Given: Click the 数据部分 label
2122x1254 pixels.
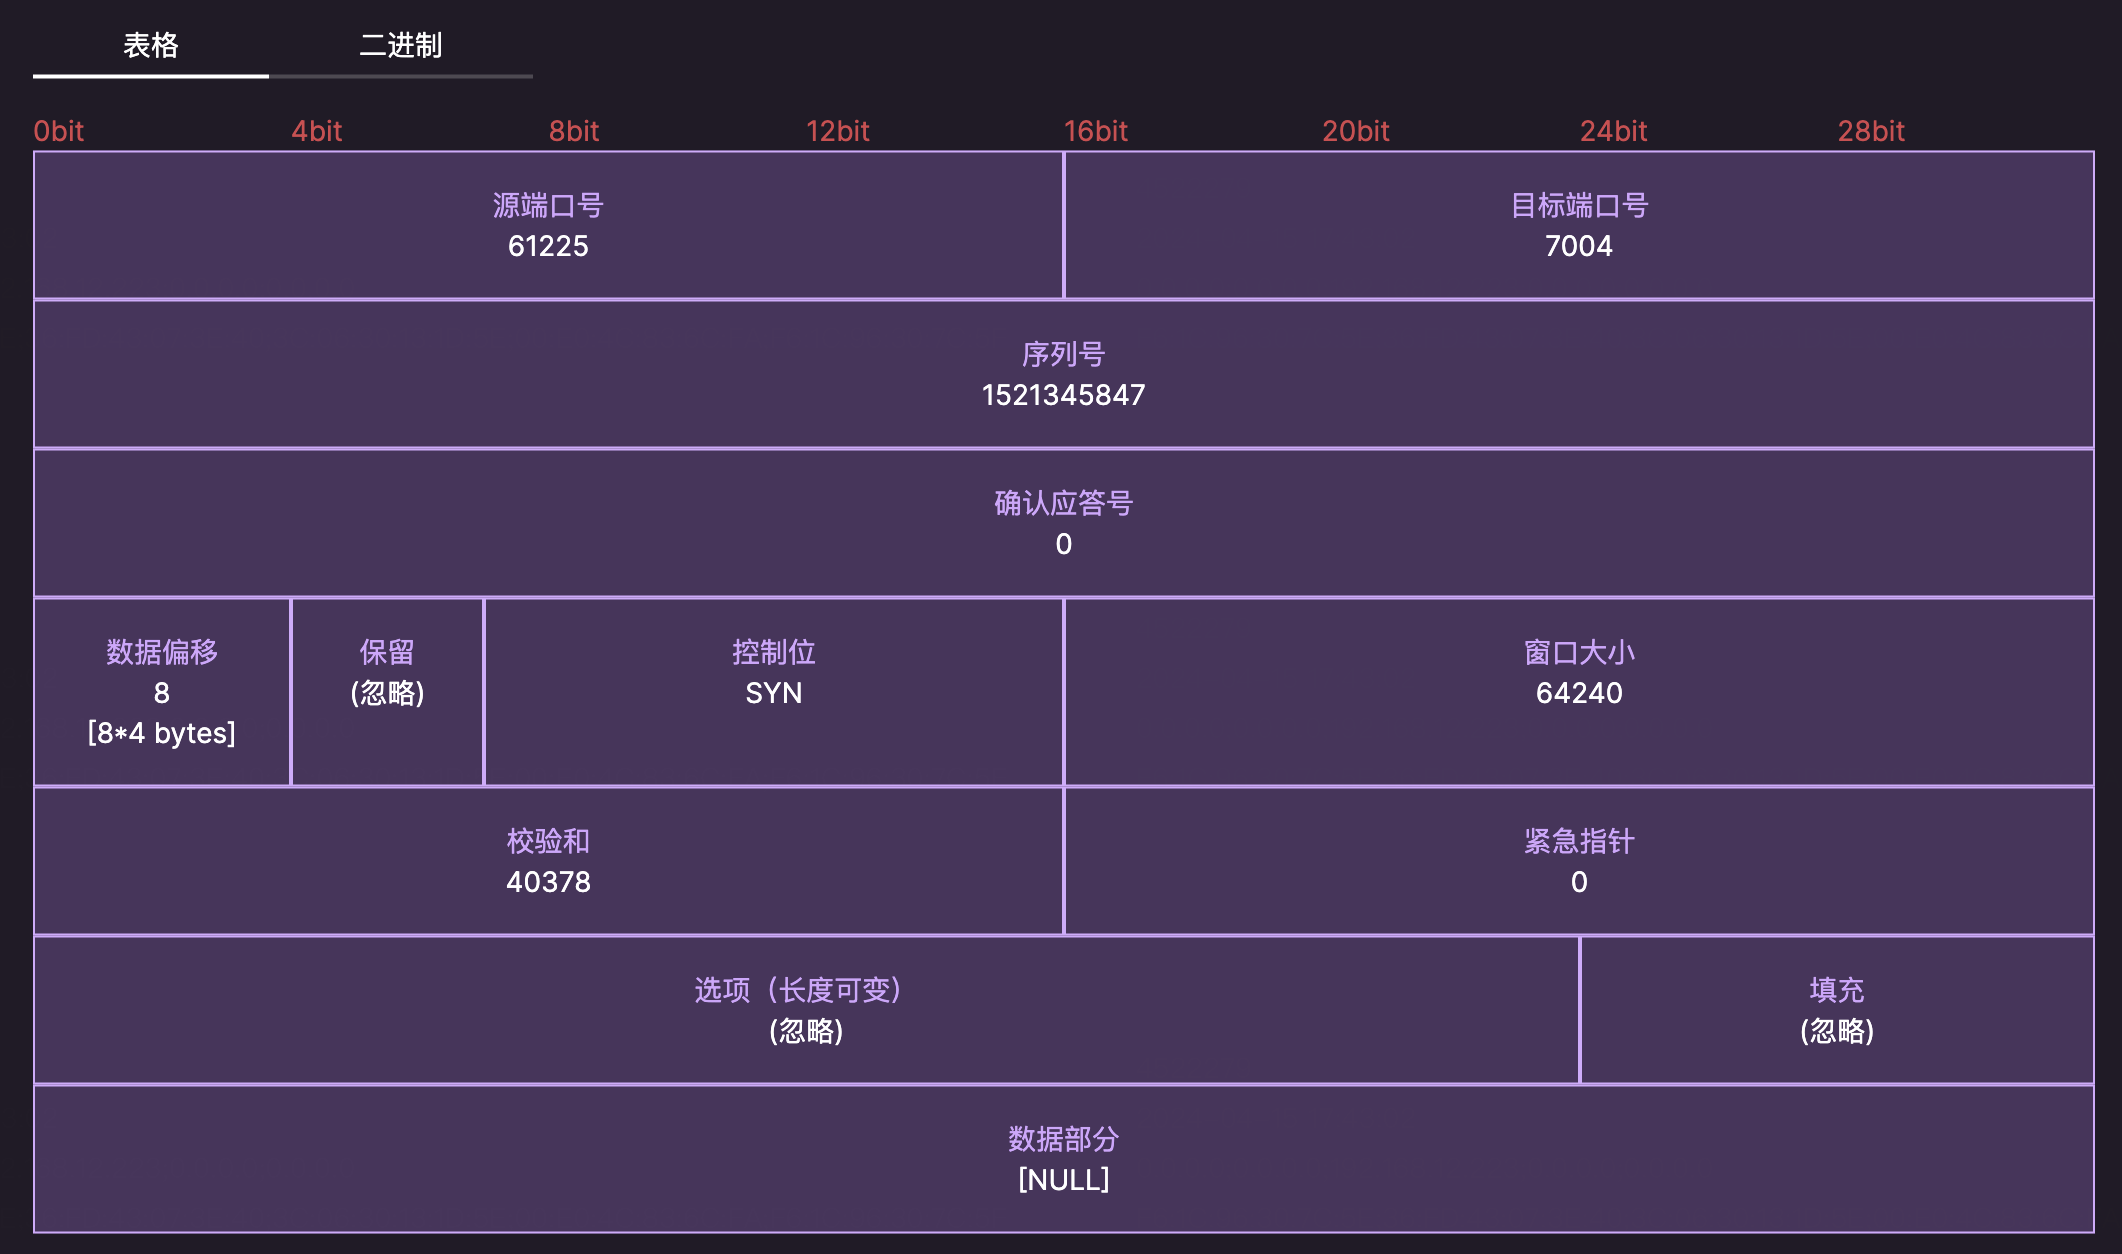Looking at the screenshot, I should (x=1063, y=1139).
